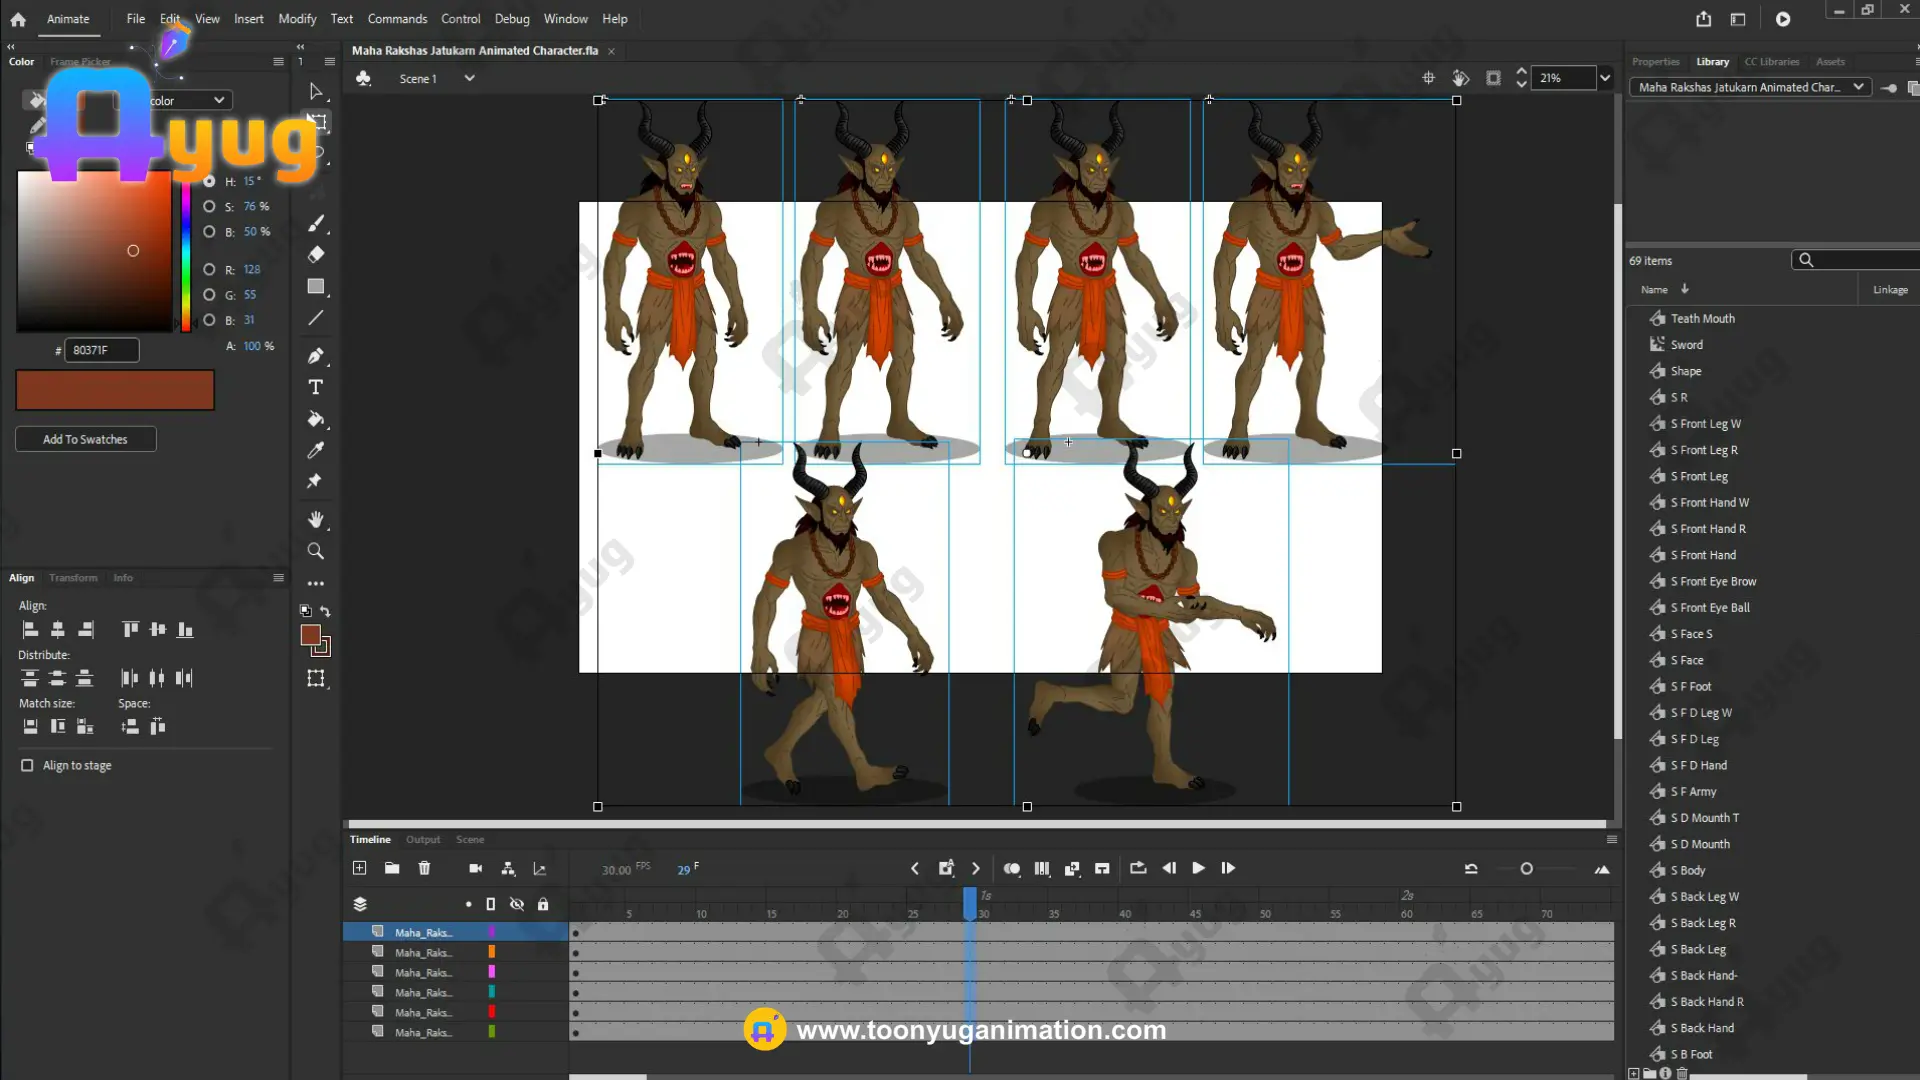Open the library document dropdown
This screenshot has width=1920, height=1080.
(1858, 87)
